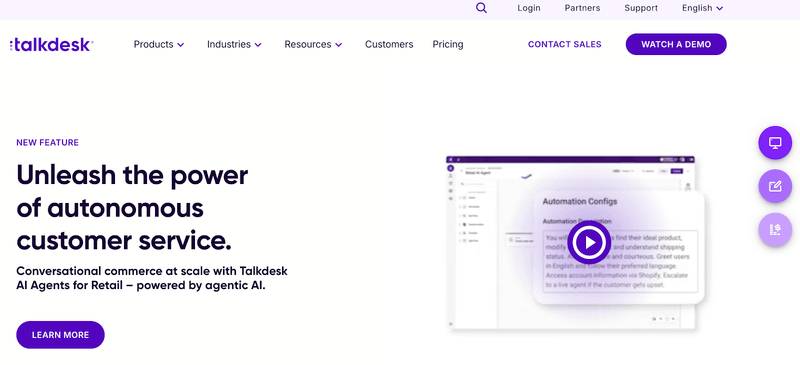Expand the Resources menu
Screen dimensions: 800x365
[313, 44]
